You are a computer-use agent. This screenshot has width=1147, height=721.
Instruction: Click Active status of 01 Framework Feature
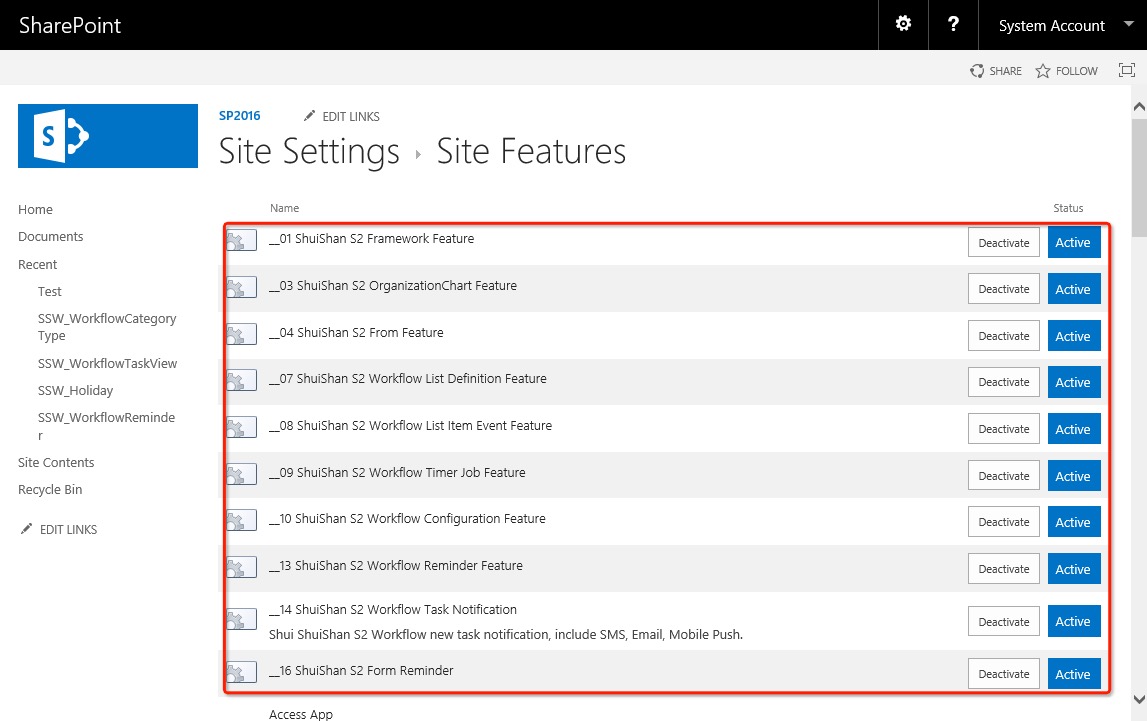point(1073,243)
